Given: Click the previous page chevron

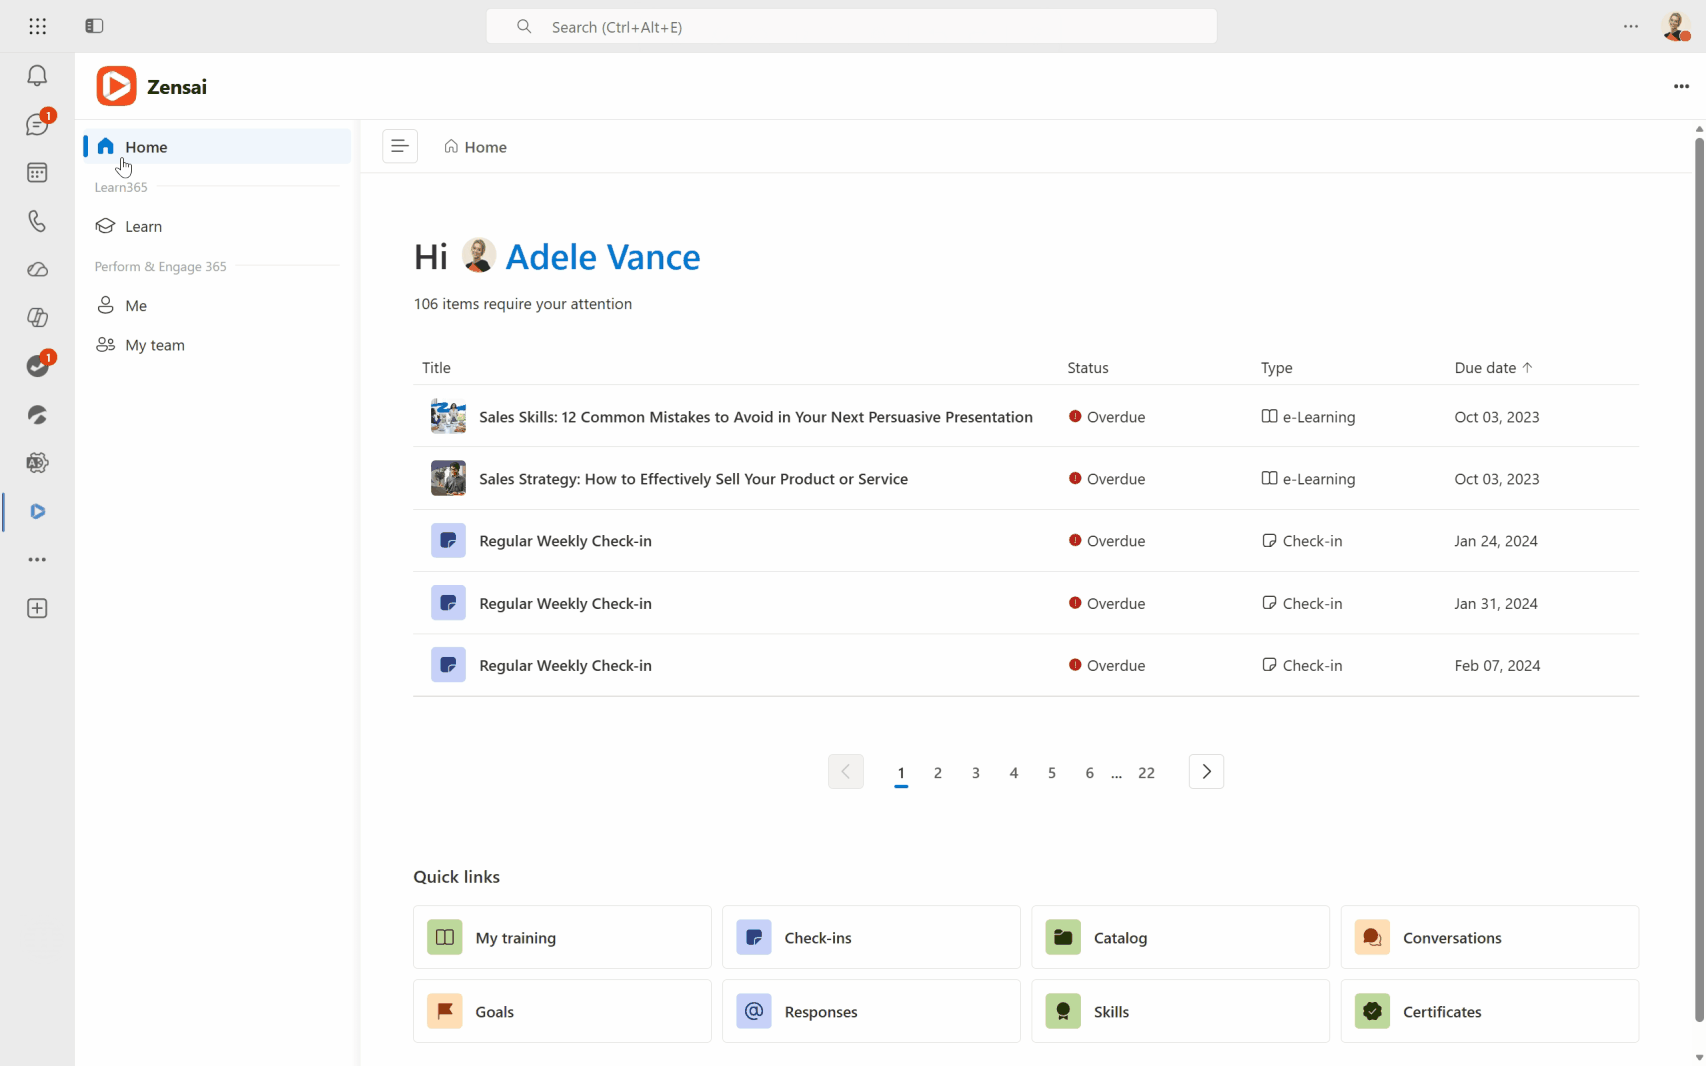Looking at the screenshot, I should click(x=846, y=772).
